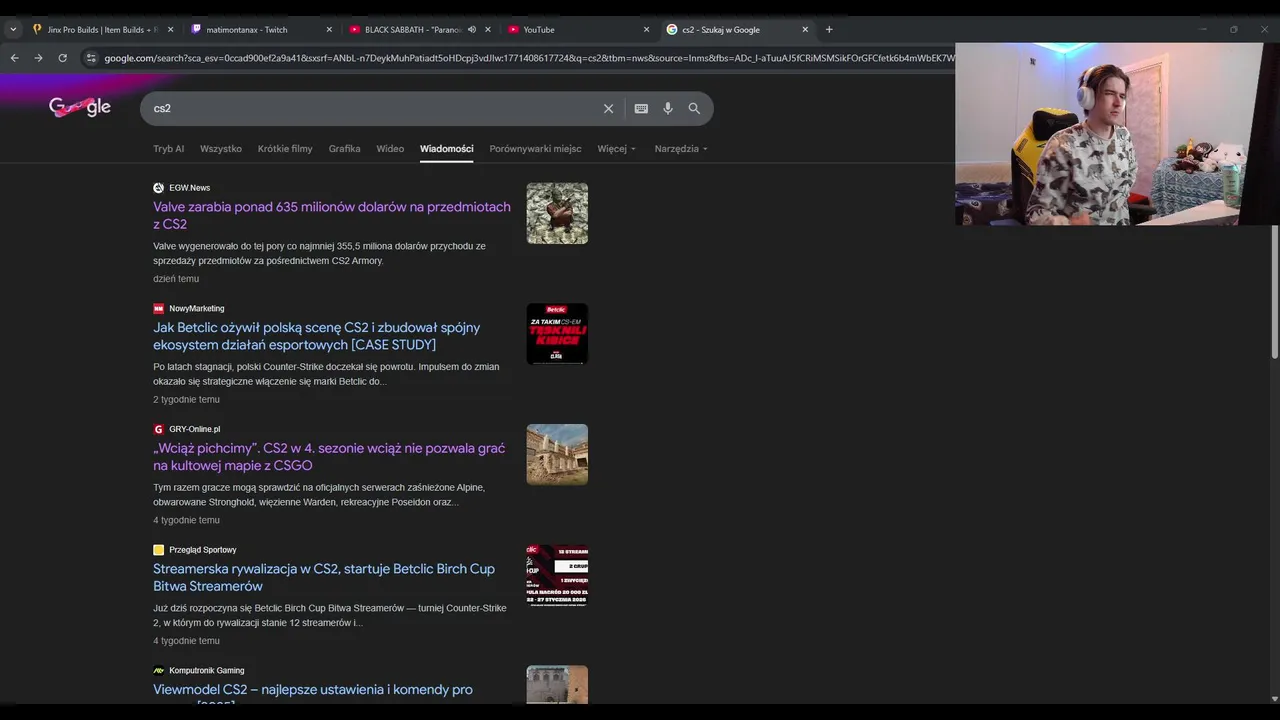
Task: Open site information icon in address bar
Action: (x=91, y=58)
